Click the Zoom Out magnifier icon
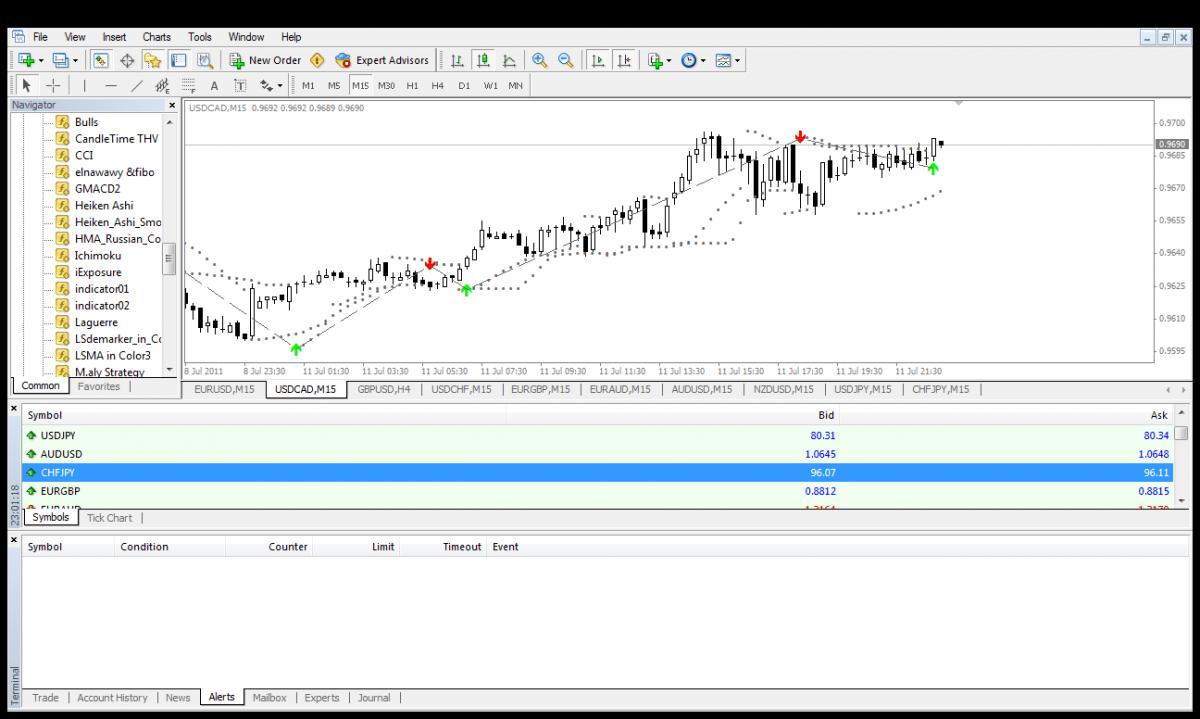Image resolution: width=1200 pixels, height=719 pixels. click(566, 60)
